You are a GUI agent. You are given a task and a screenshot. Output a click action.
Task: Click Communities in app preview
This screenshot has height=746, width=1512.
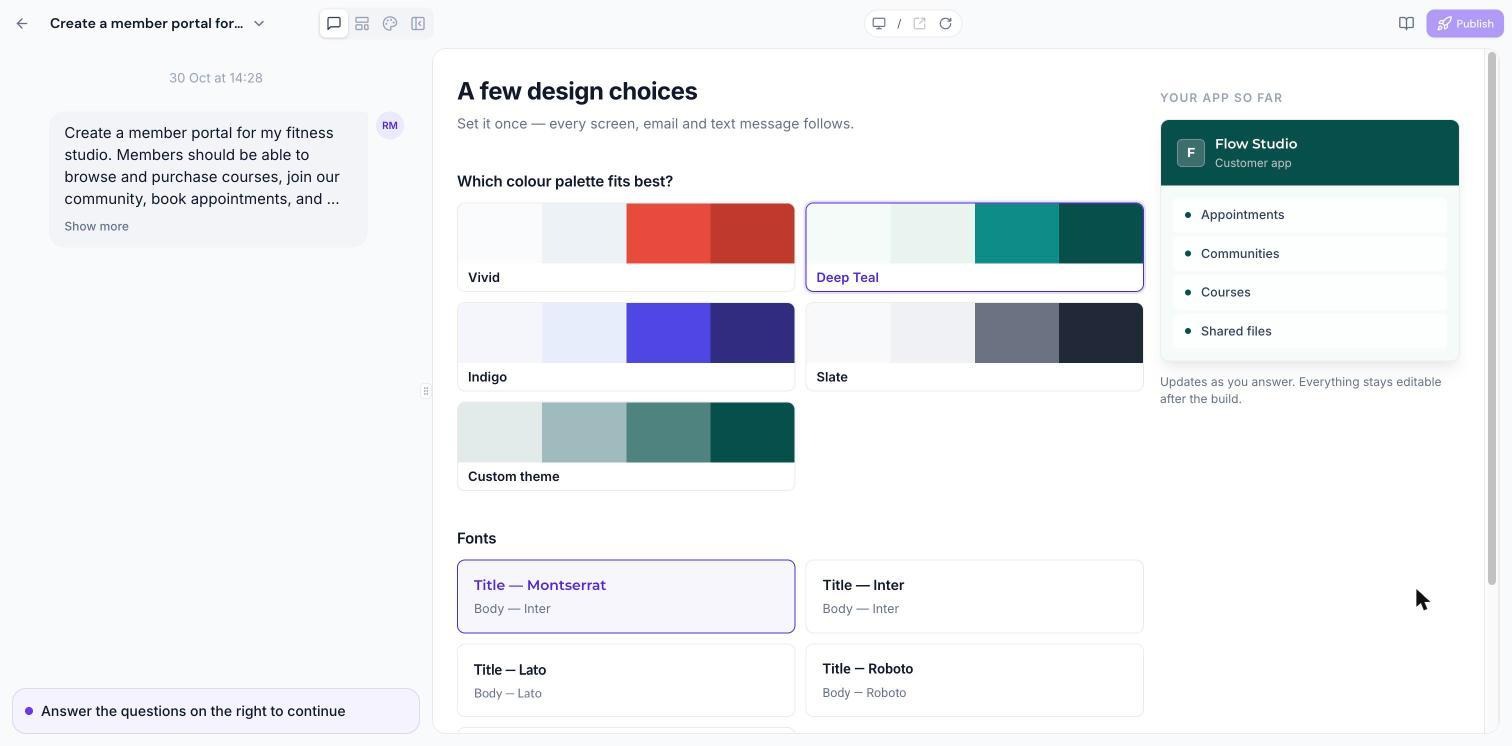point(1309,254)
